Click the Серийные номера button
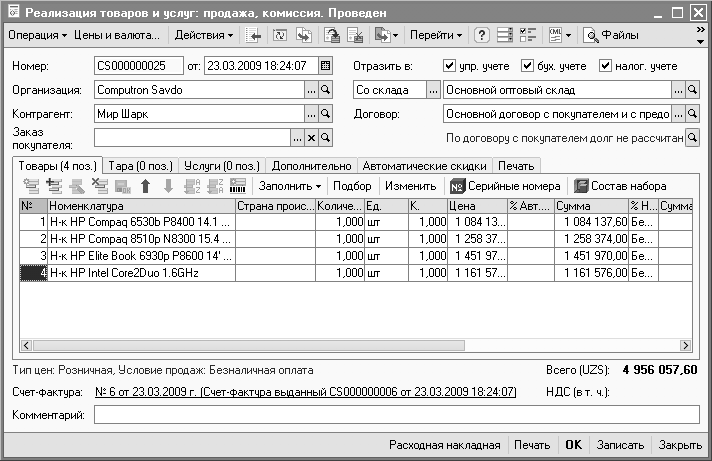Viewport: 712px width, 461px height. [x=504, y=186]
